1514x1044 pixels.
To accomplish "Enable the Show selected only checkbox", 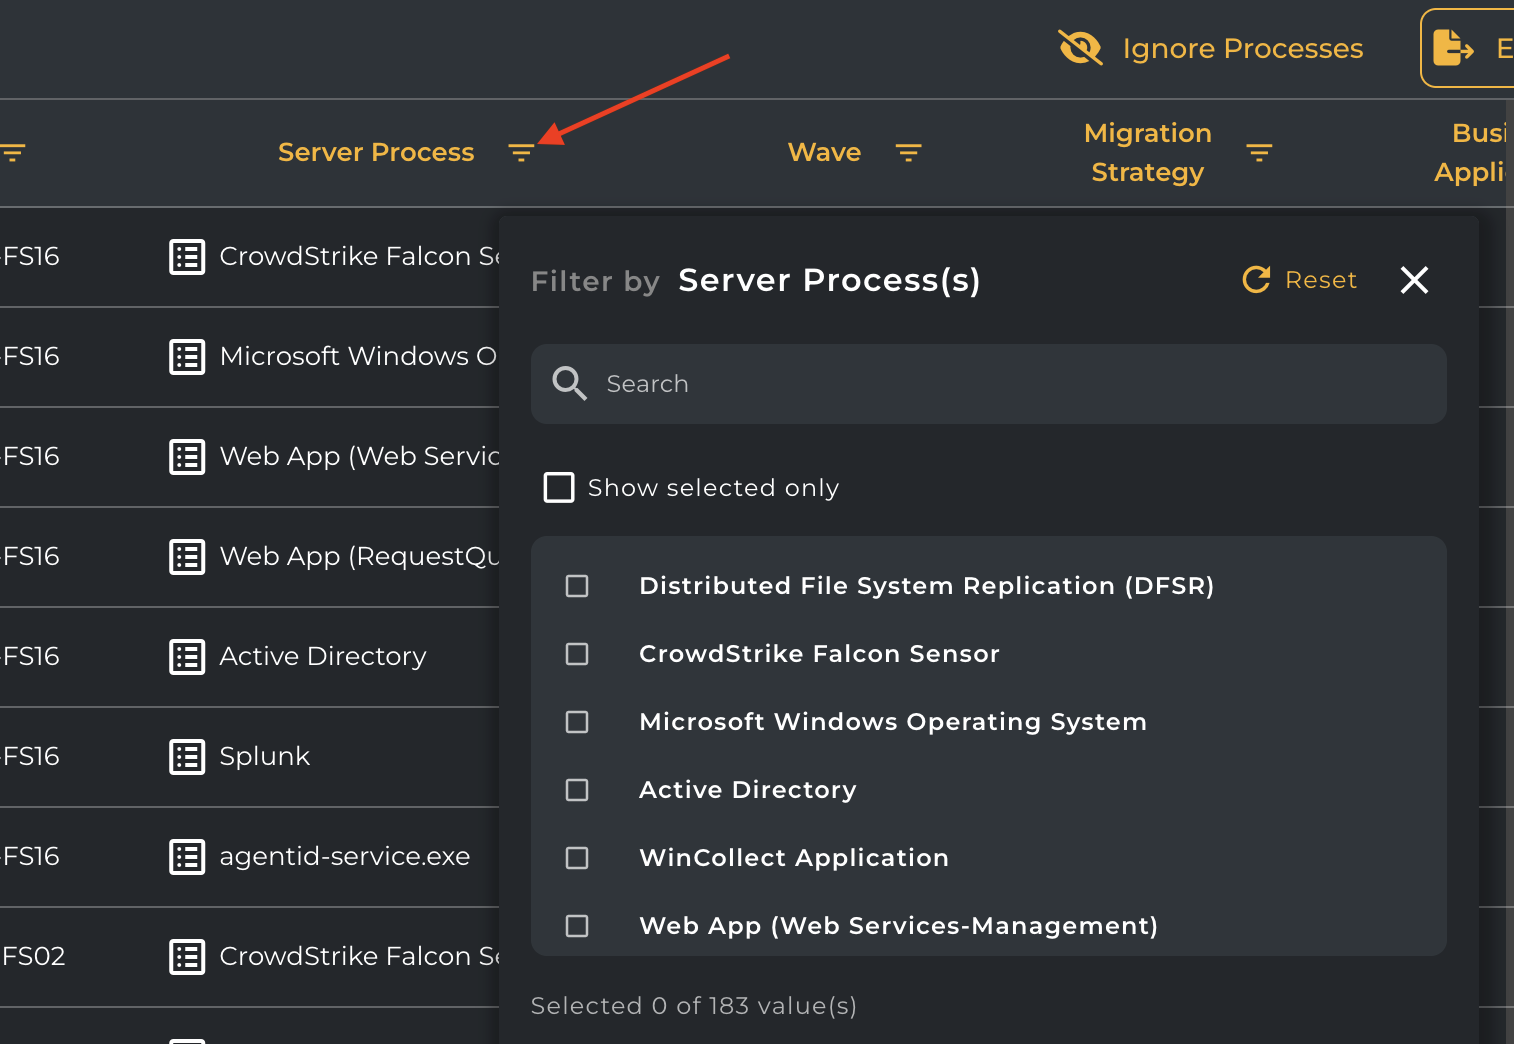I will (x=559, y=488).
